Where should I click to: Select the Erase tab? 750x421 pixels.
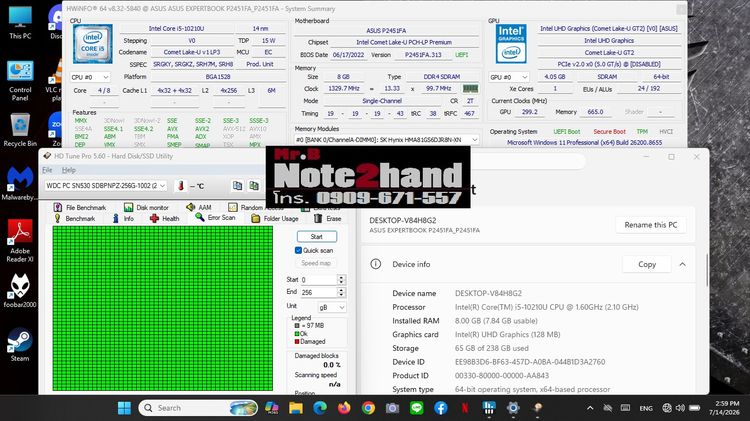[328, 219]
